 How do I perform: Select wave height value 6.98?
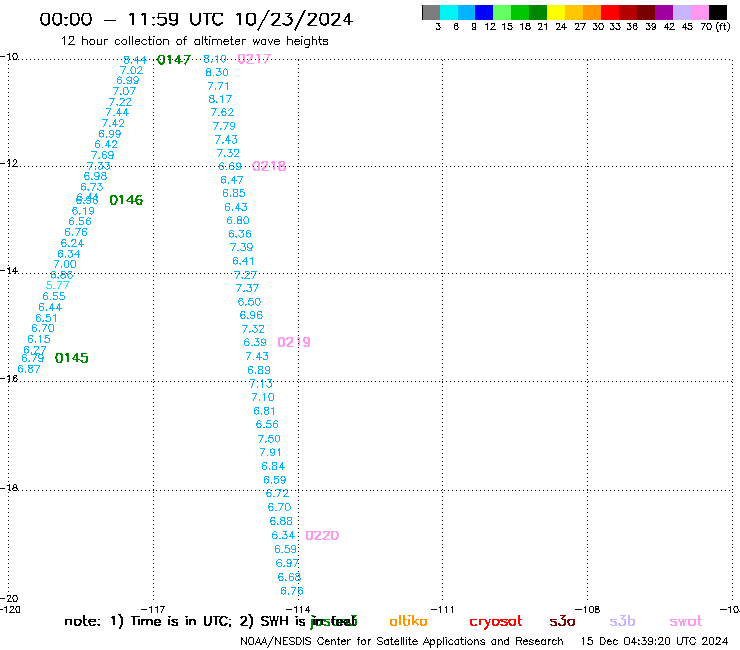95,176
